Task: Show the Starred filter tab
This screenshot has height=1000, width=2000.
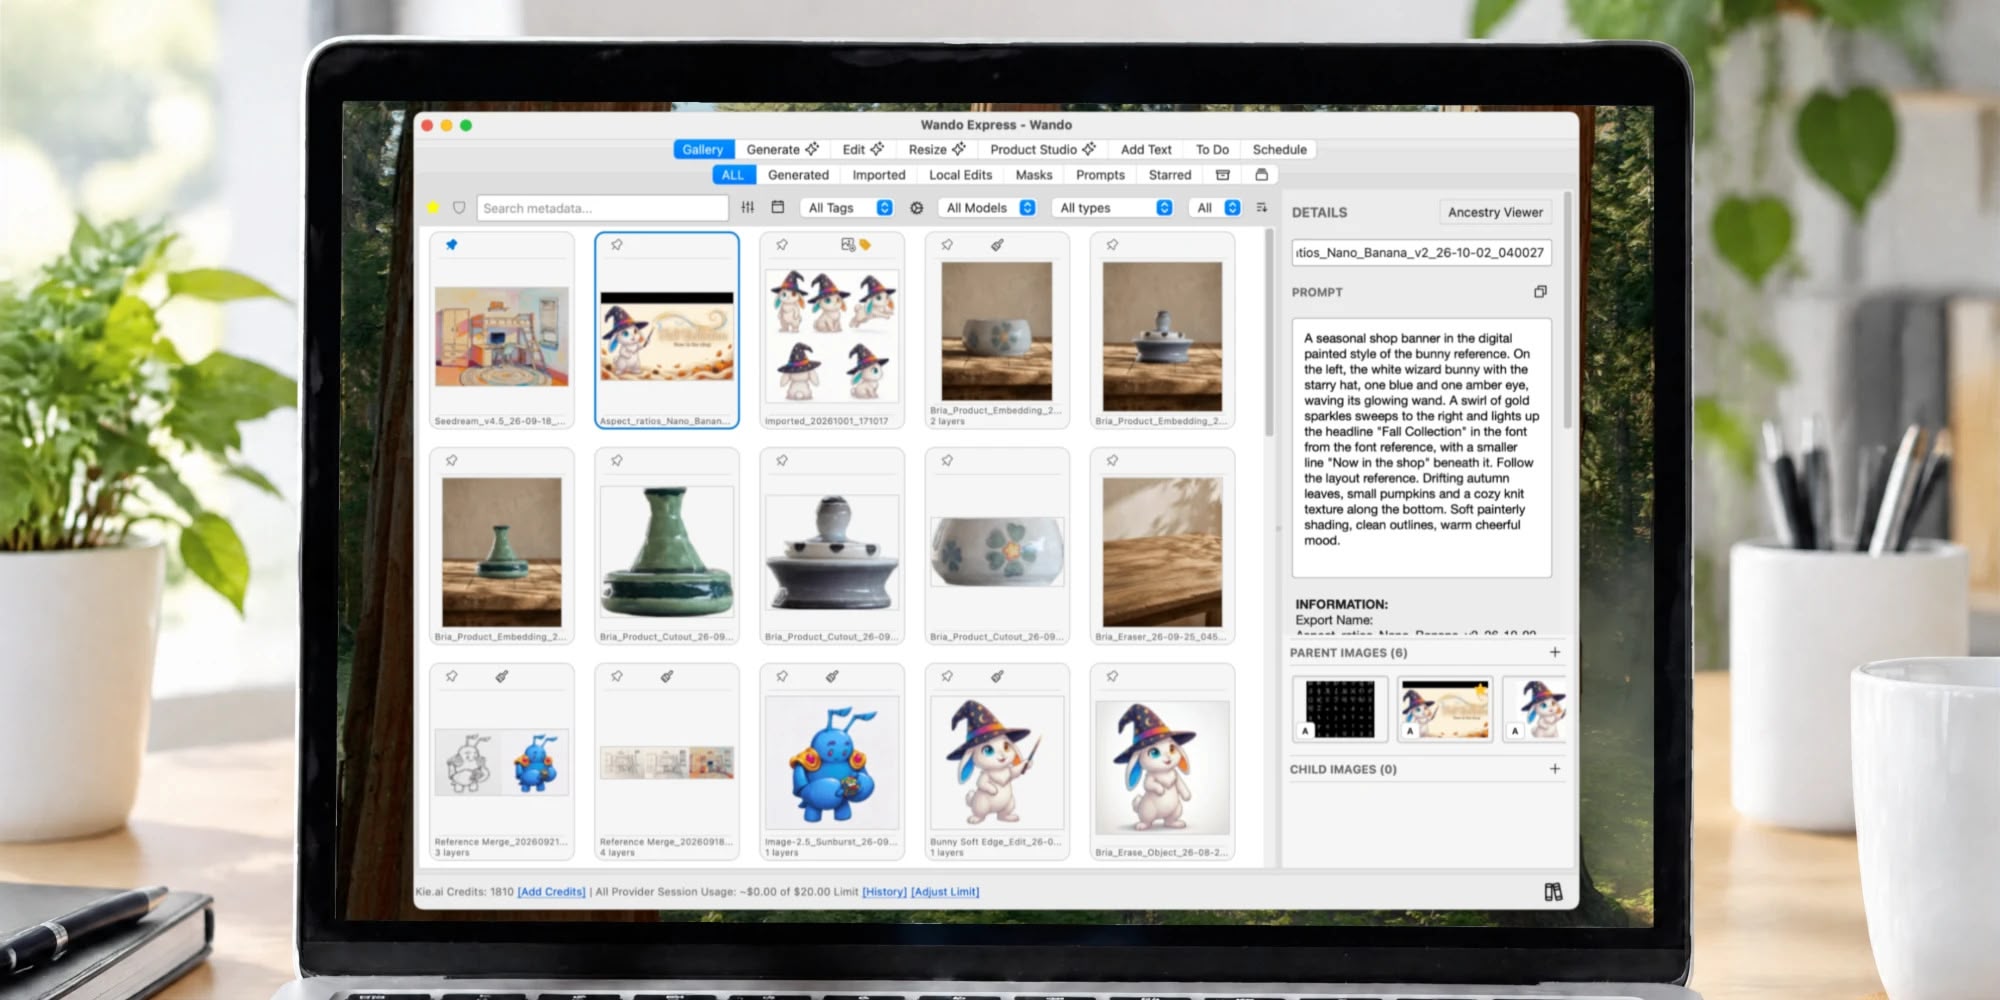Action: click(x=1170, y=175)
